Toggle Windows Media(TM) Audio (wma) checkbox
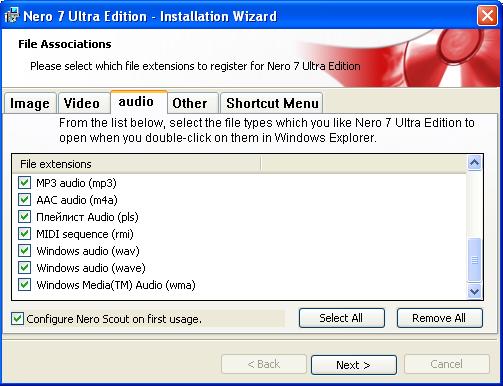This screenshot has width=503, height=386. coord(24,285)
